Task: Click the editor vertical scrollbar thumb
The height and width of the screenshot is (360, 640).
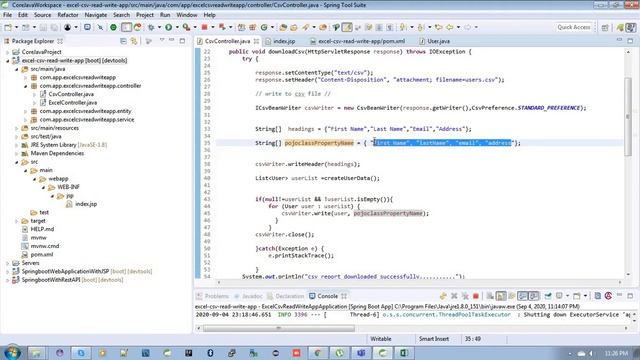Action: click(x=628, y=116)
